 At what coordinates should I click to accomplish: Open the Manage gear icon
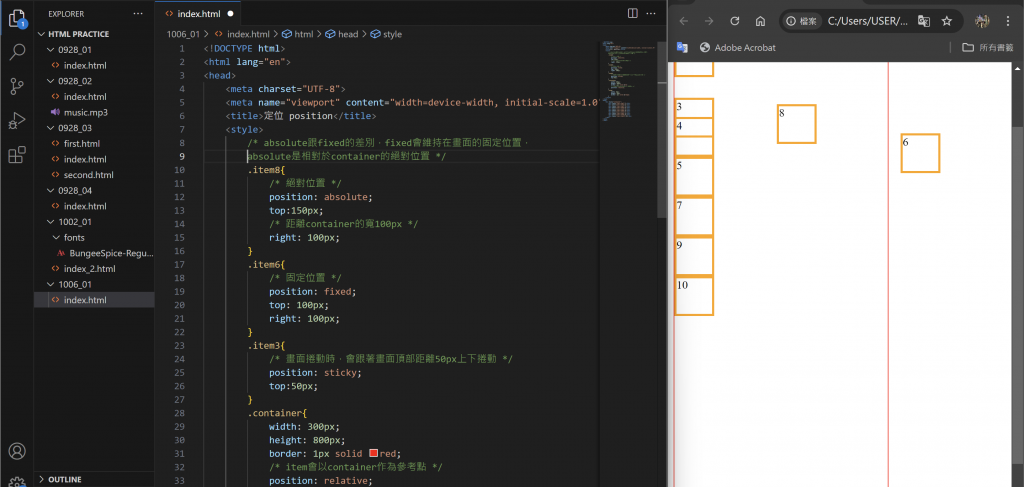click(17, 482)
